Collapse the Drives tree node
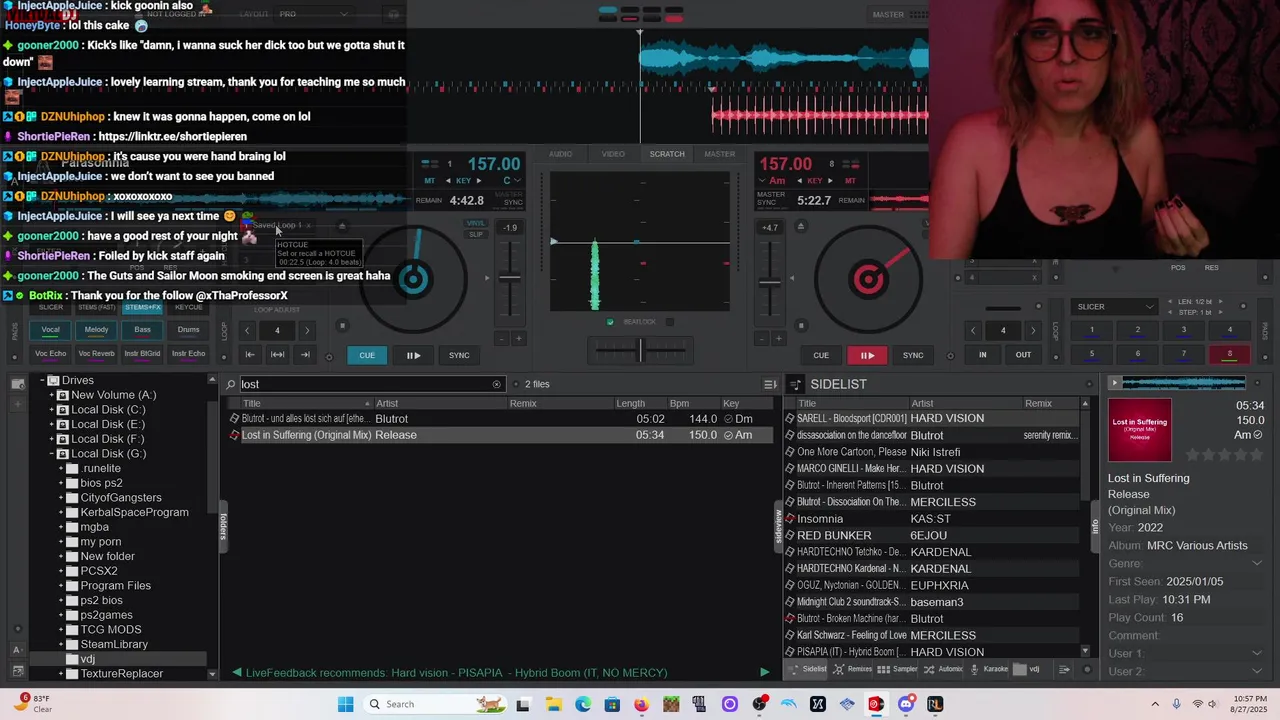 click(42, 380)
